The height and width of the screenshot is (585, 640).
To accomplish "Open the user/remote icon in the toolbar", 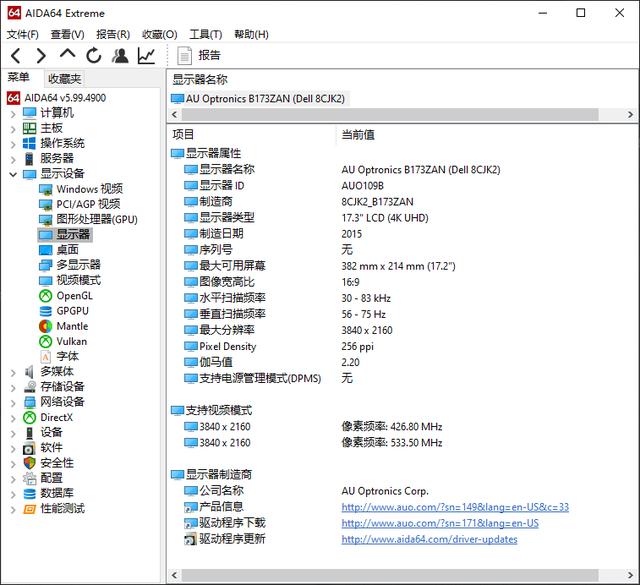I will [120, 56].
